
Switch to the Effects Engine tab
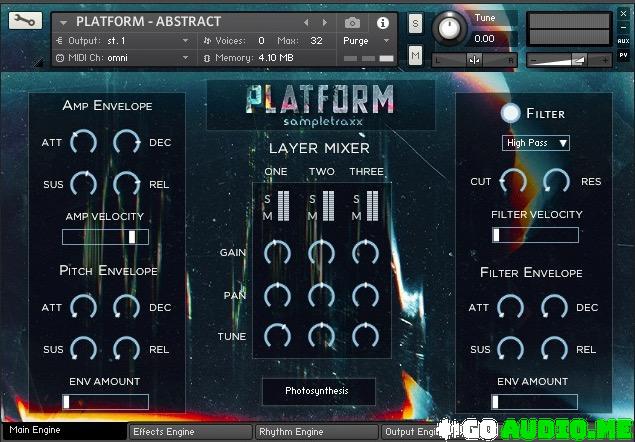190,432
